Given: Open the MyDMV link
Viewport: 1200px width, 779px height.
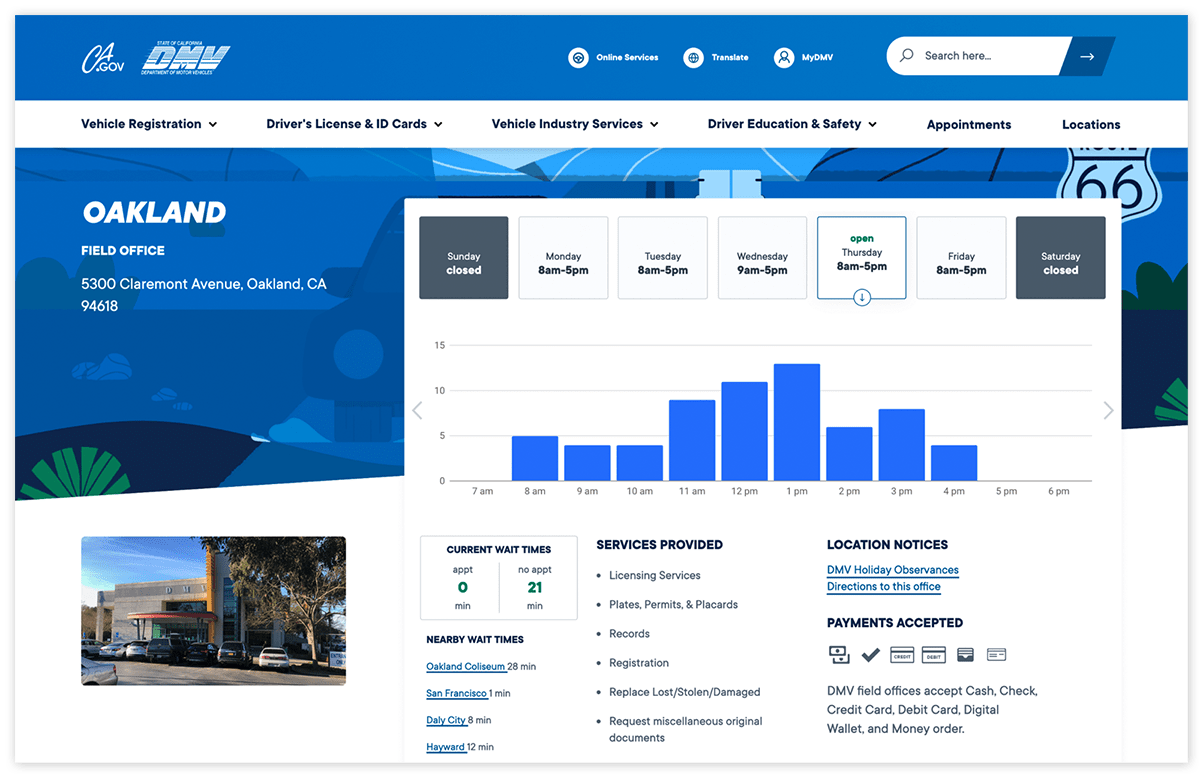Looking at the screenshot, I should coord(819,58).
